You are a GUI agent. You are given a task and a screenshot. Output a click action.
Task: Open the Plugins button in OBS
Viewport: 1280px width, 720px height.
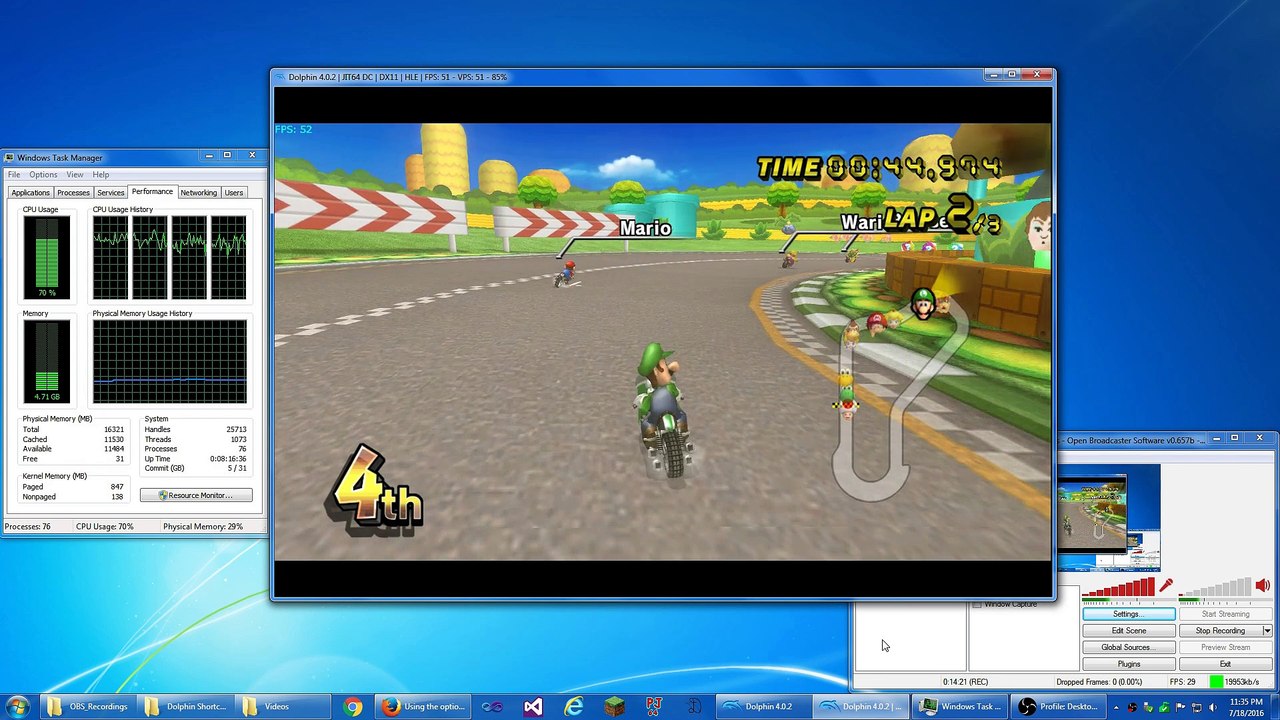tap(1128, 664)
